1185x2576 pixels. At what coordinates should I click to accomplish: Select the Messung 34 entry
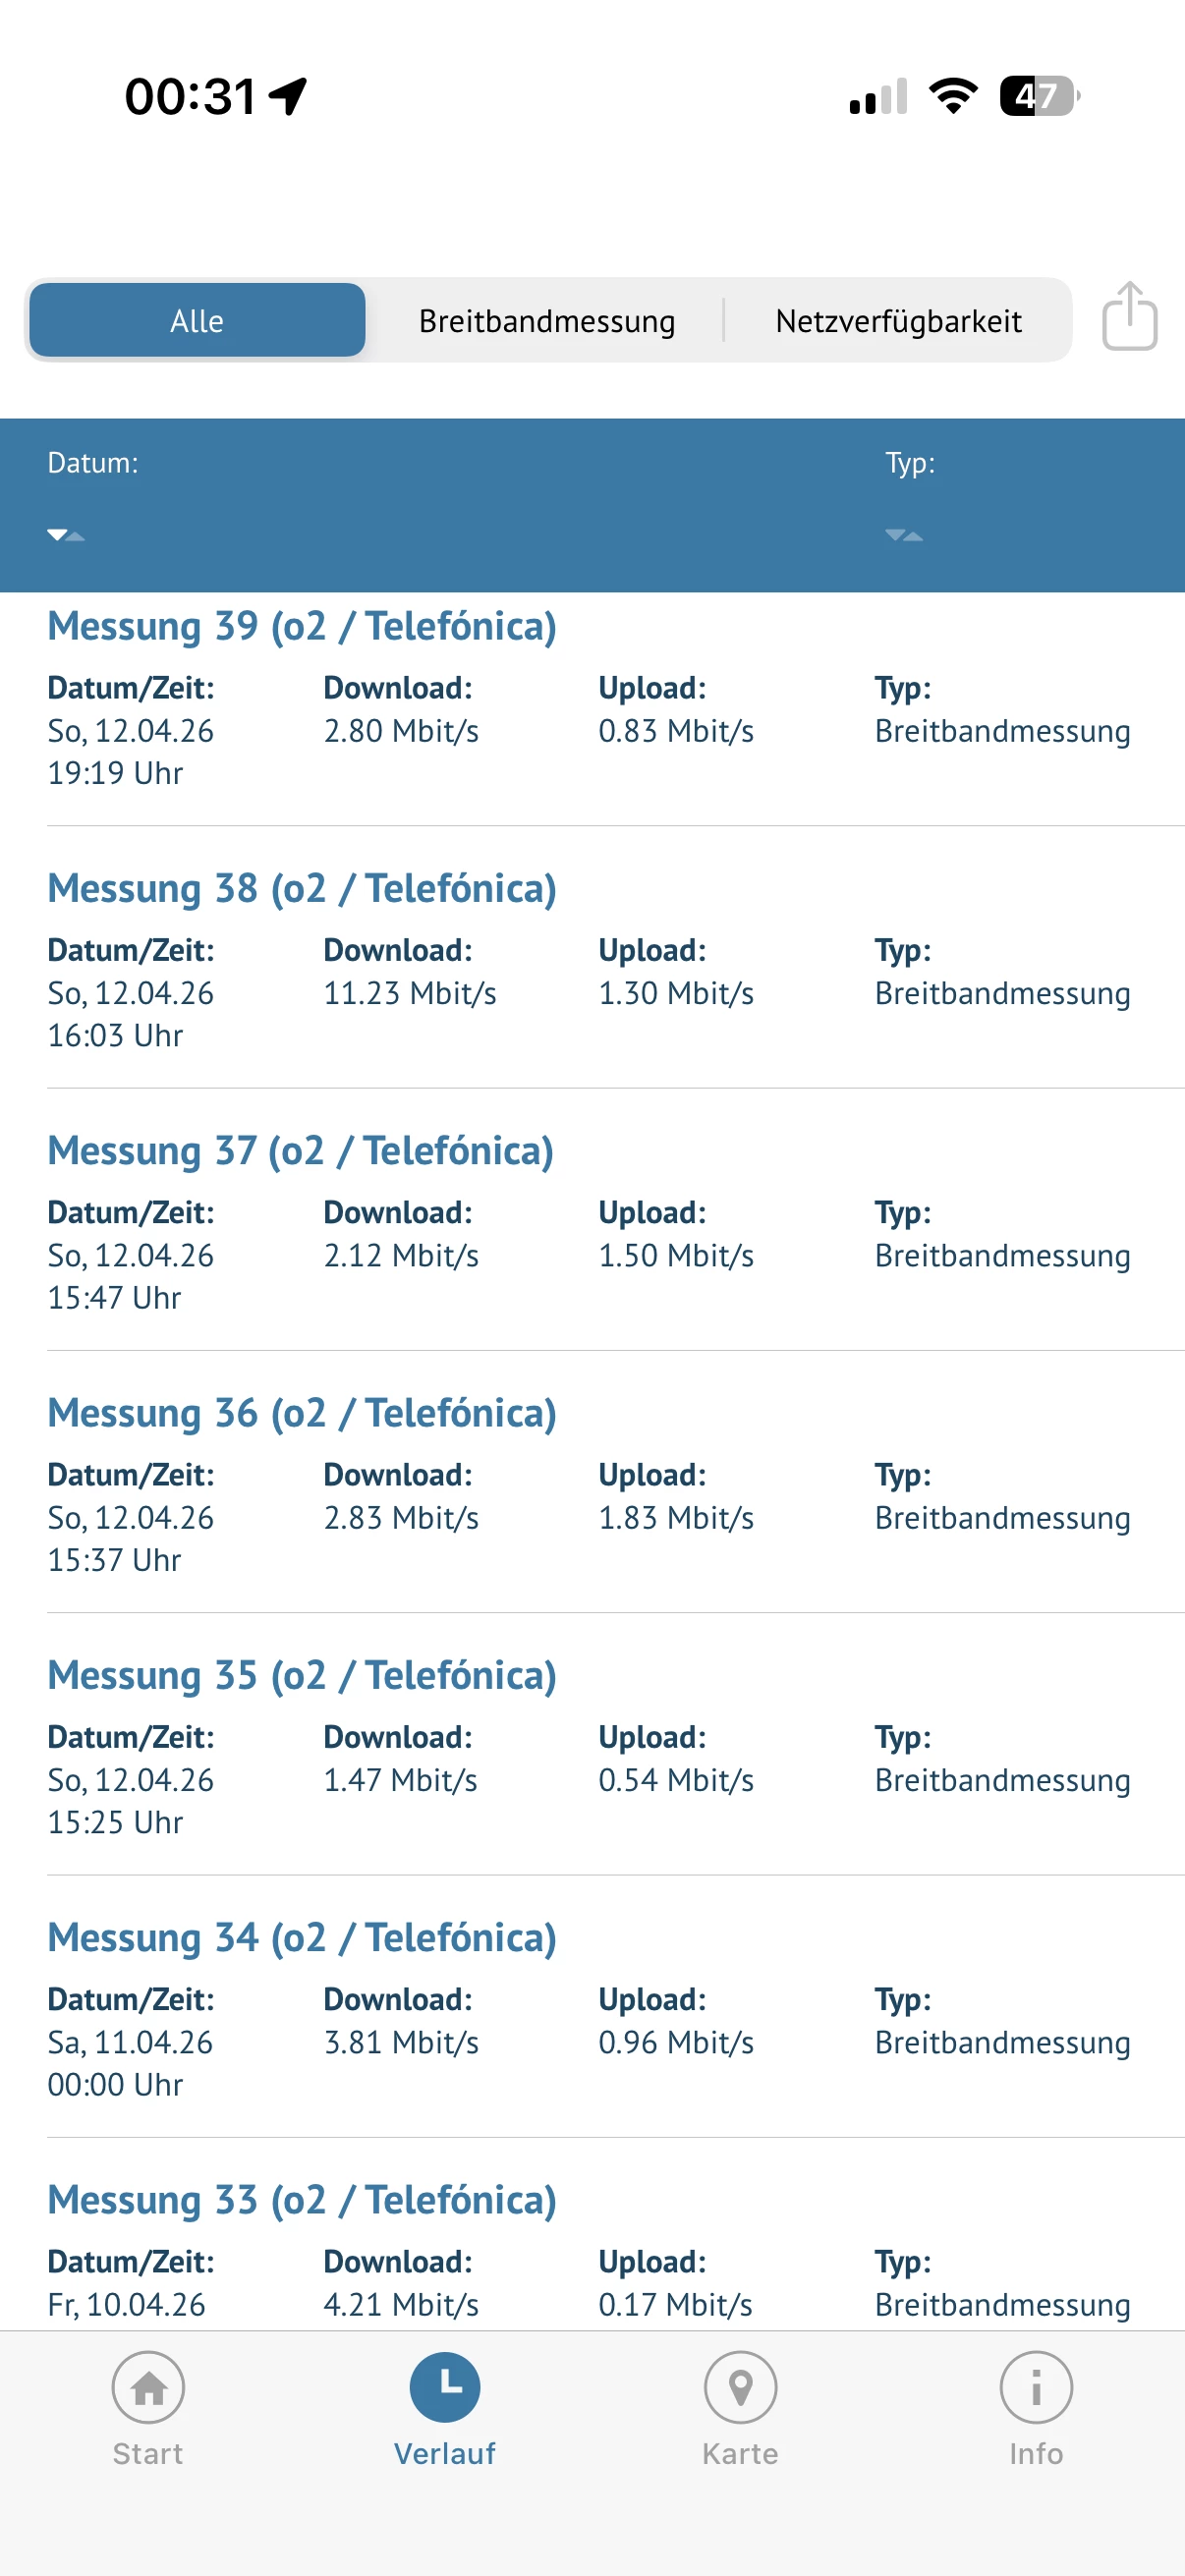(302, 1938)
